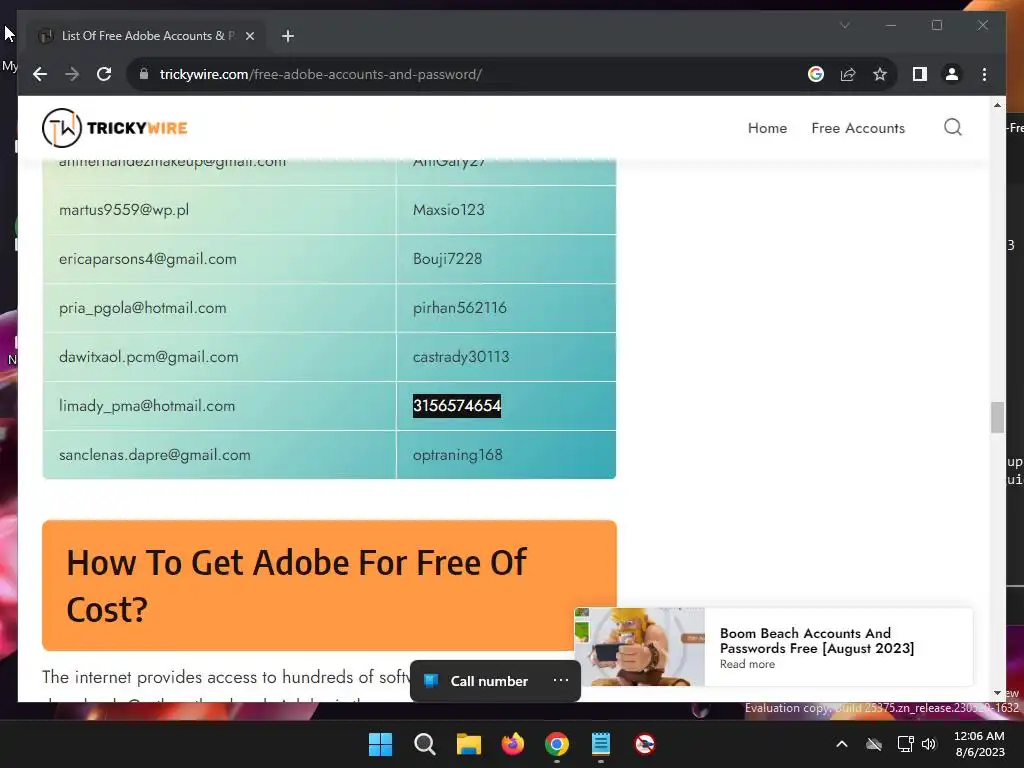Click the pirhan562116 password cell
1024x768 pixels.
click(506, 308)
